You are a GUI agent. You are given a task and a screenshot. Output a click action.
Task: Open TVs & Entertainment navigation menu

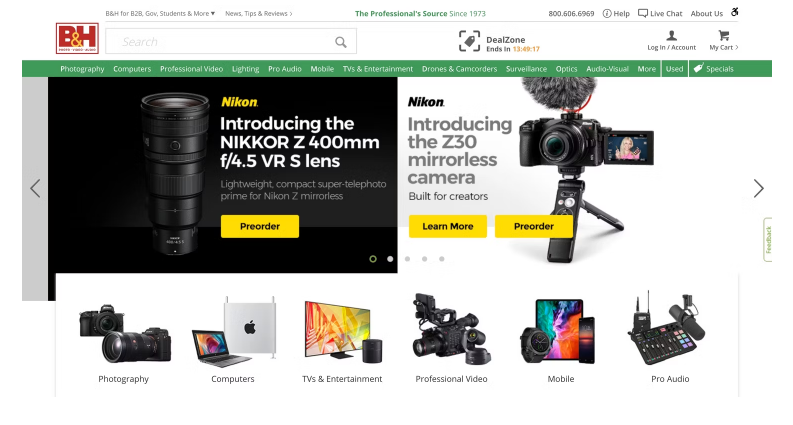(378, 69)
